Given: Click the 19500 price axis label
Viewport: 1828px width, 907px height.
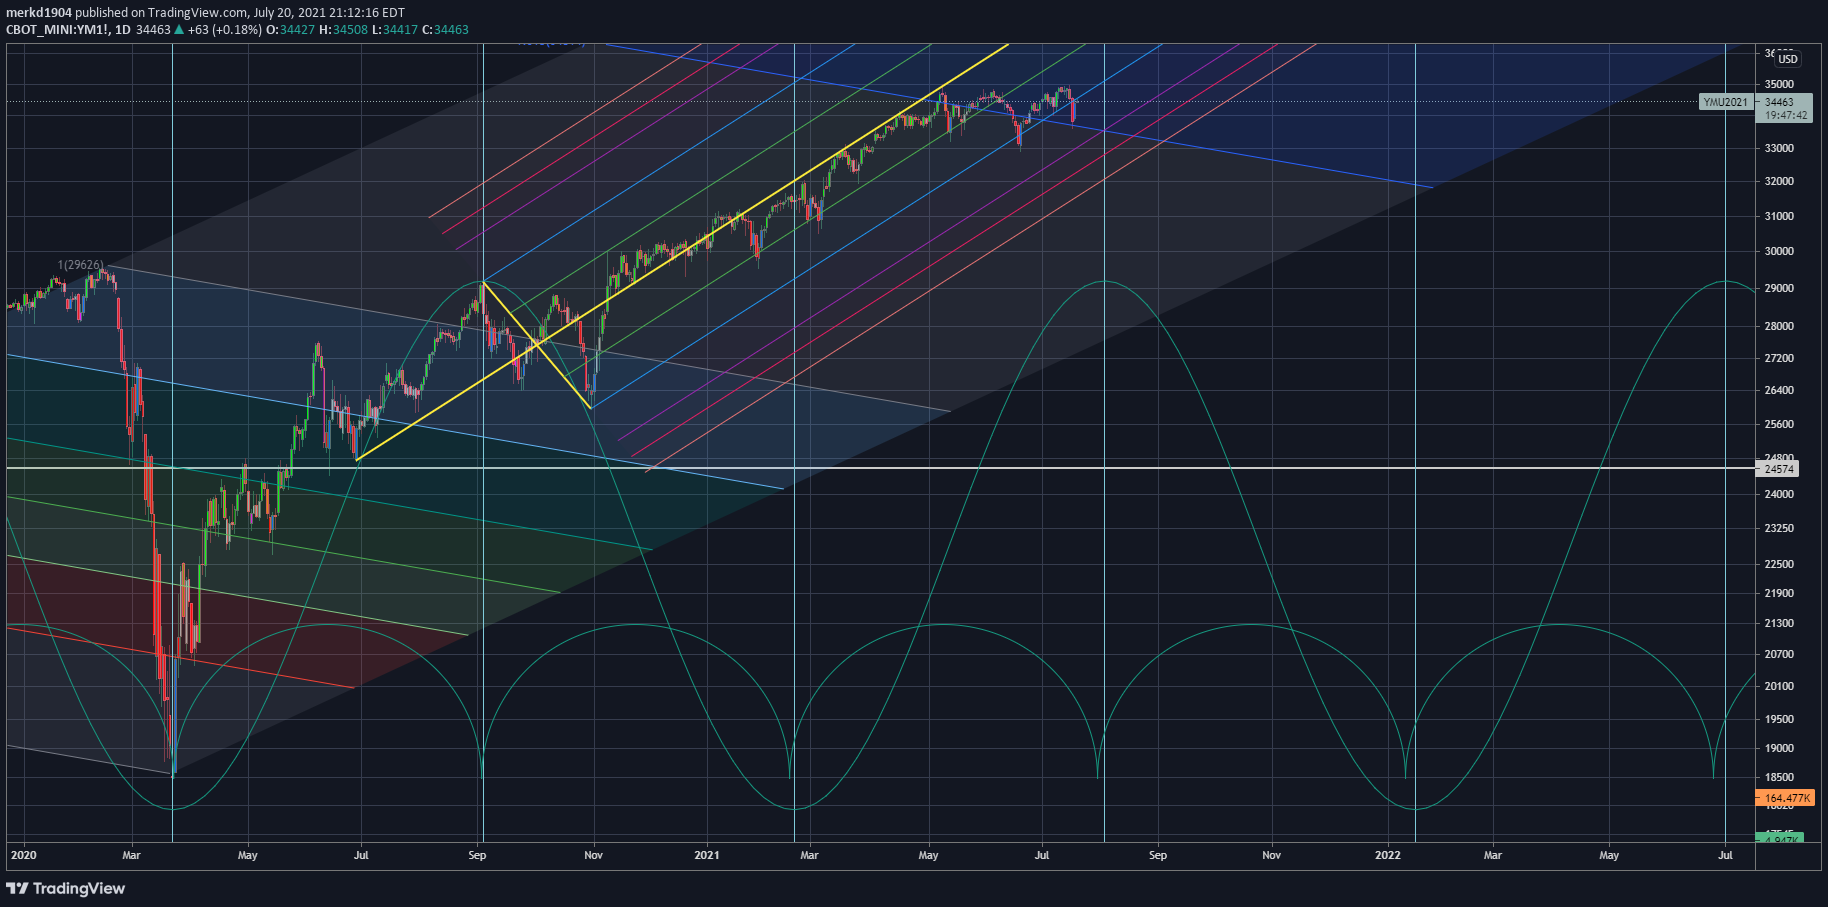Looking at the screenshot, I should (1779, 719).
